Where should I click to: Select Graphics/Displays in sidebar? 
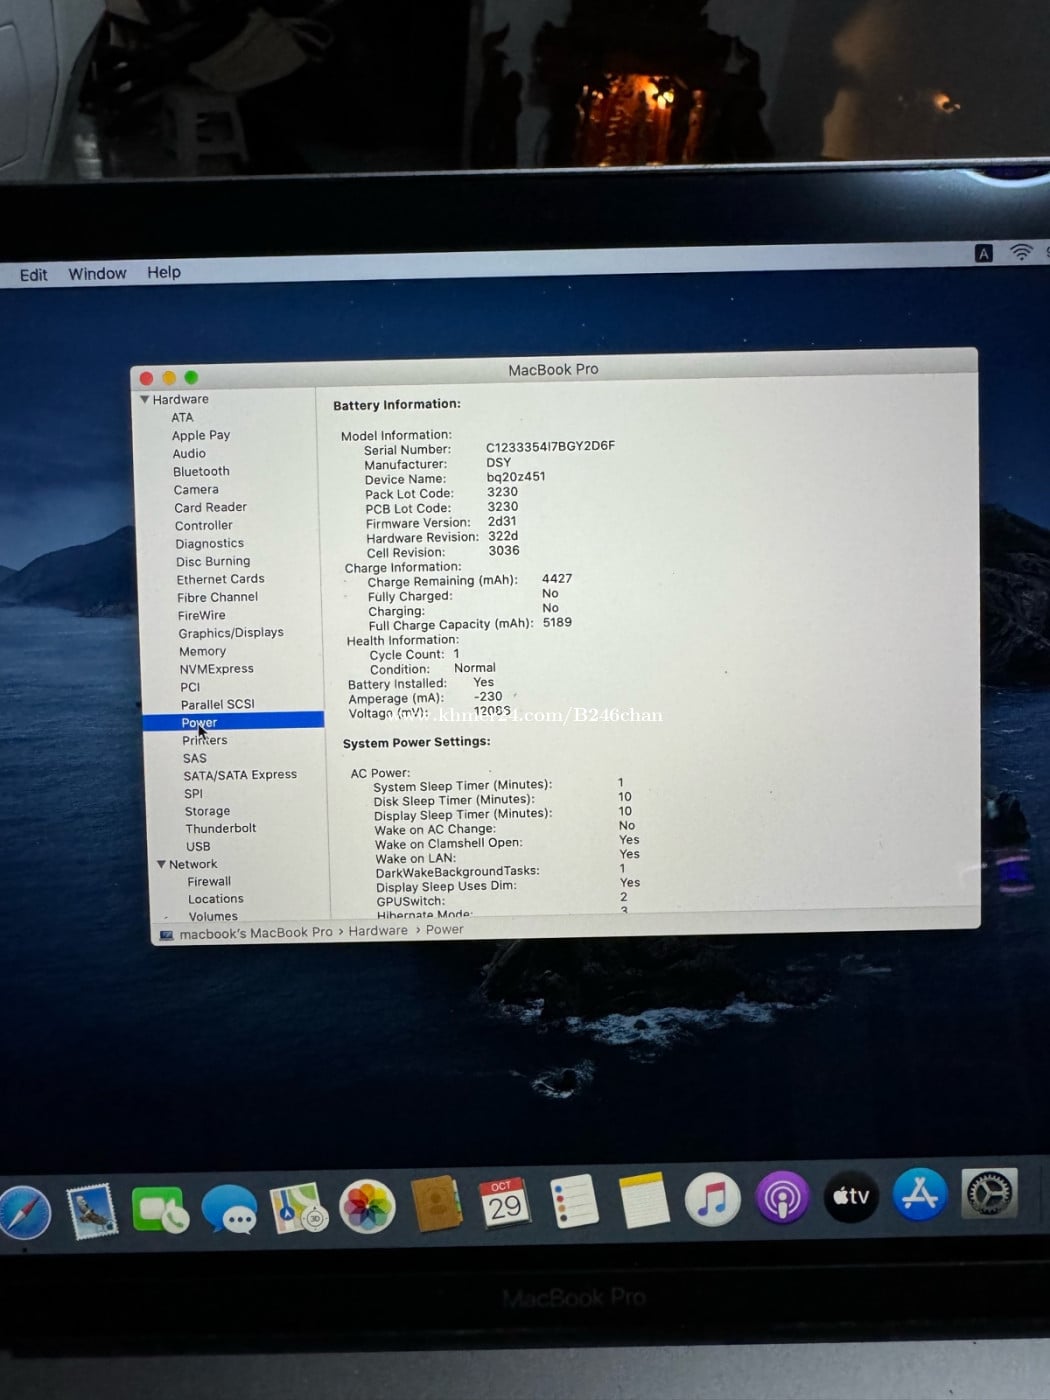pyautogui.click(x=231, y=633)
